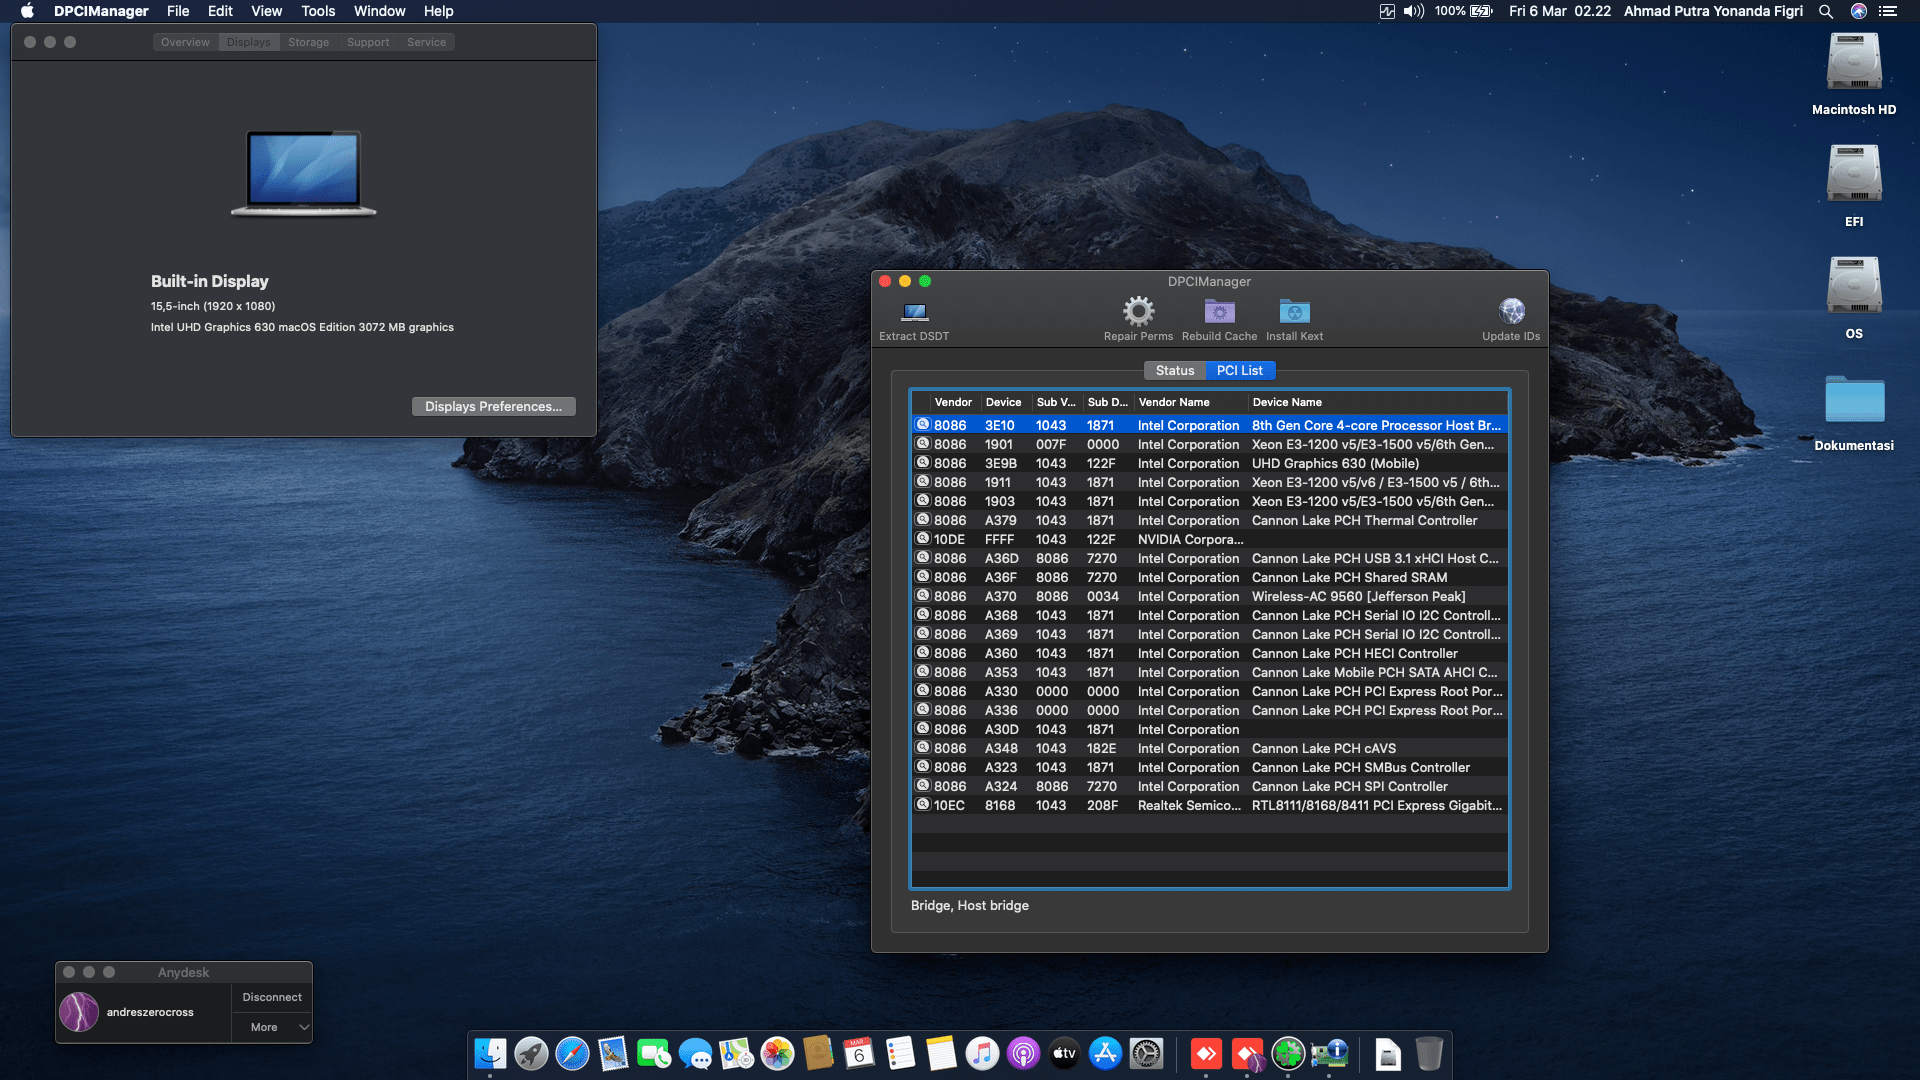Launch Music from the dock
The image size is (1920, 1080).
(x=982, y=1053)
